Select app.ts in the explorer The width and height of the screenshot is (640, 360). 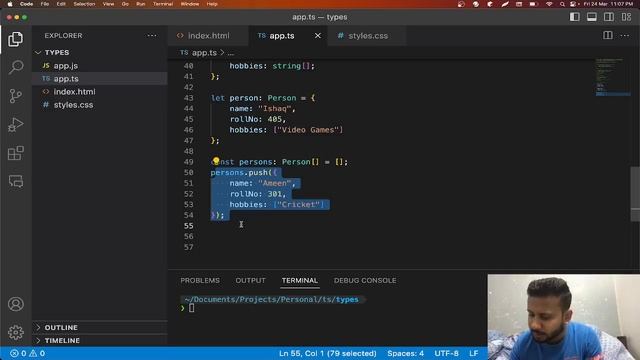pos(66,79)
